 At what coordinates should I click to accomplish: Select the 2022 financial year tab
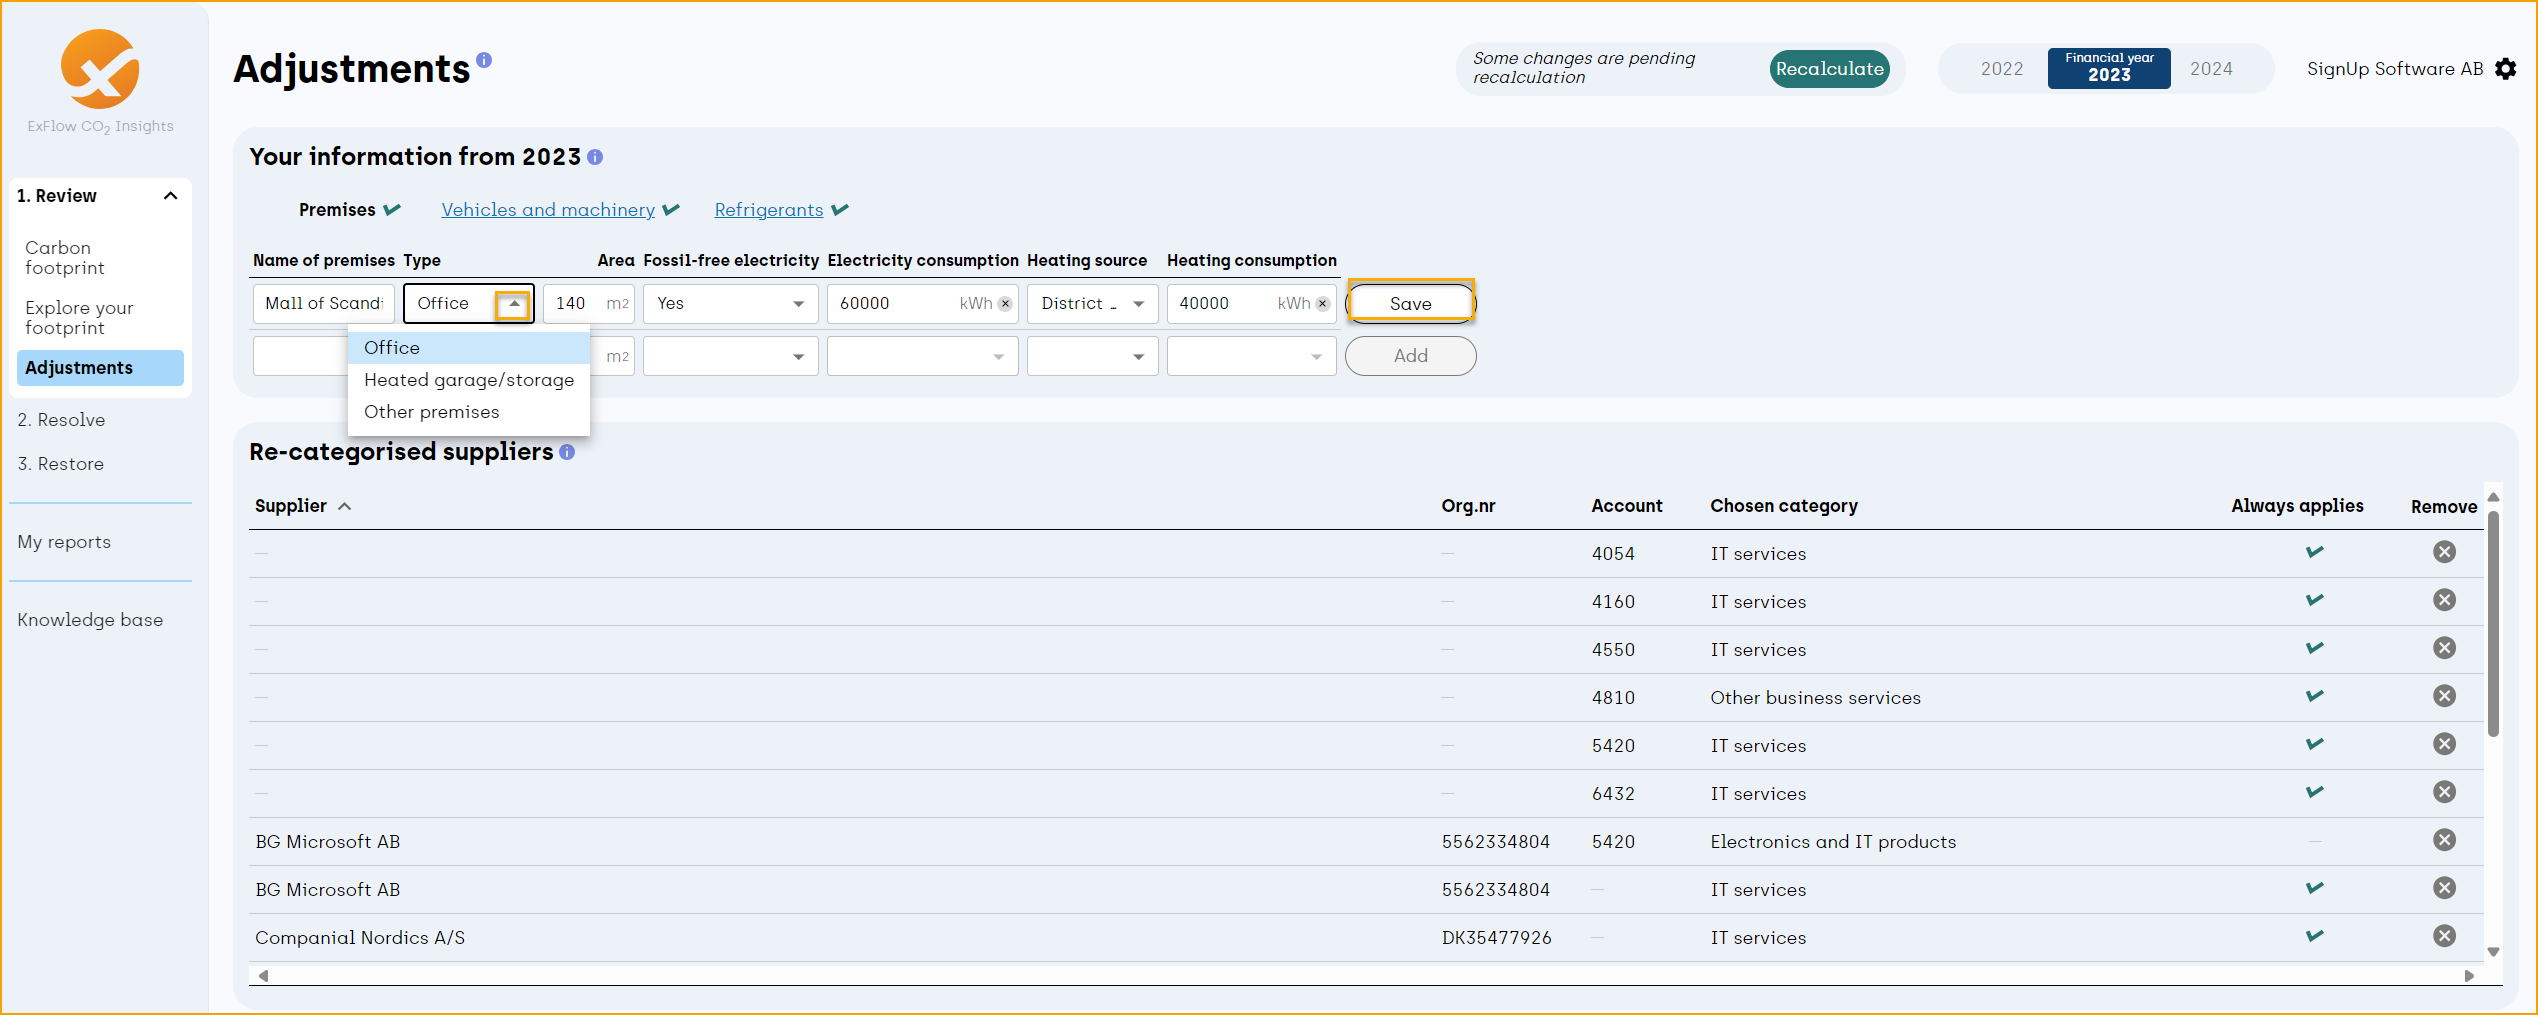(2001, 68)
